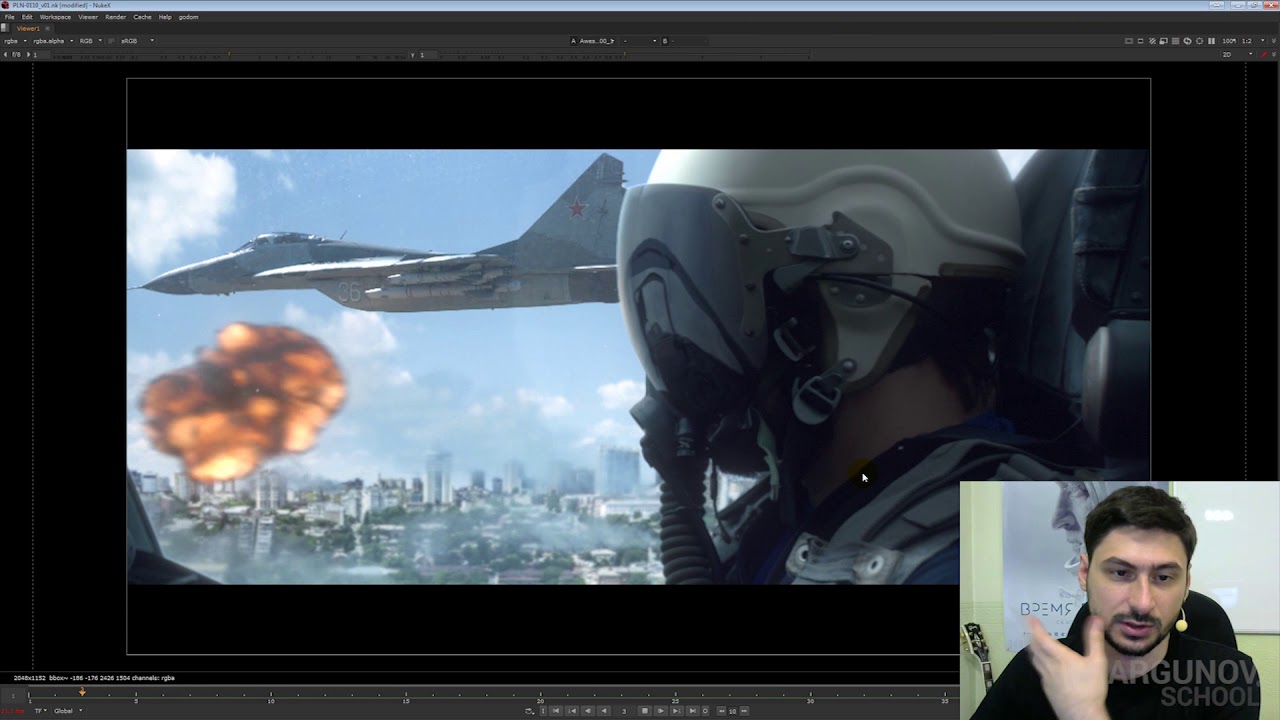This screenshot has width=1280, height=720.
Task: Open the Global frame range dropdown
Action: point(68,711)
